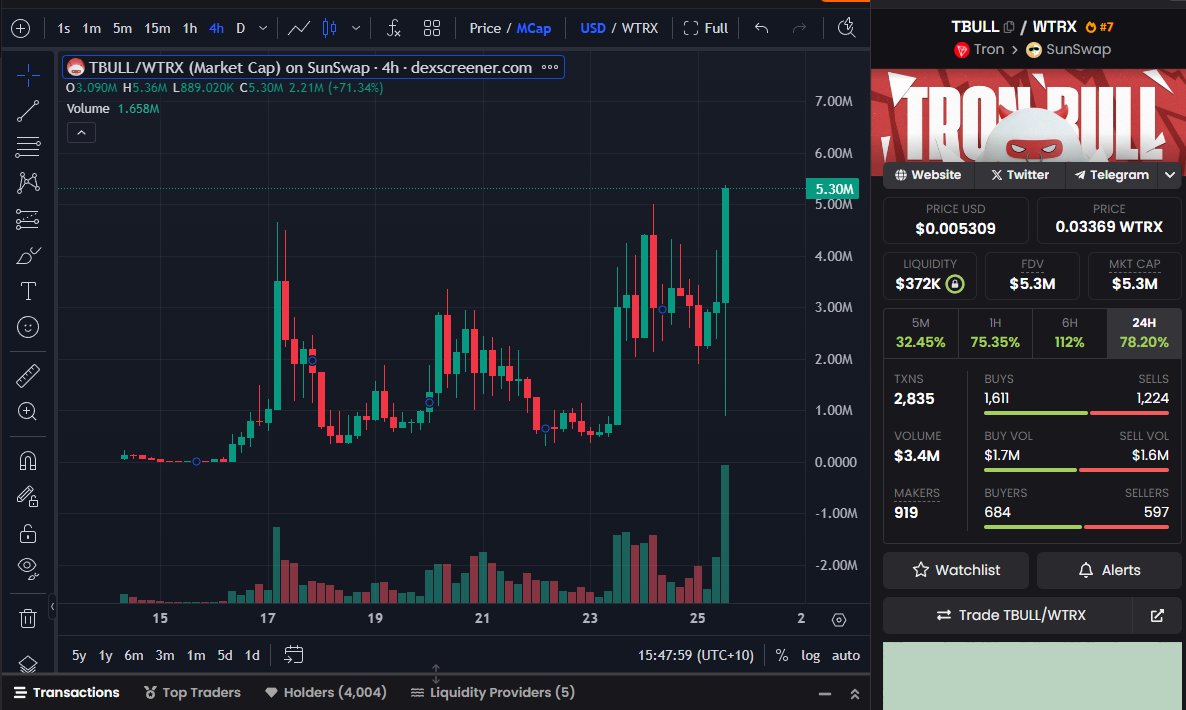1186x710 pixels.
Task: Enter Full screen chart mode
Action: point(705,29)
